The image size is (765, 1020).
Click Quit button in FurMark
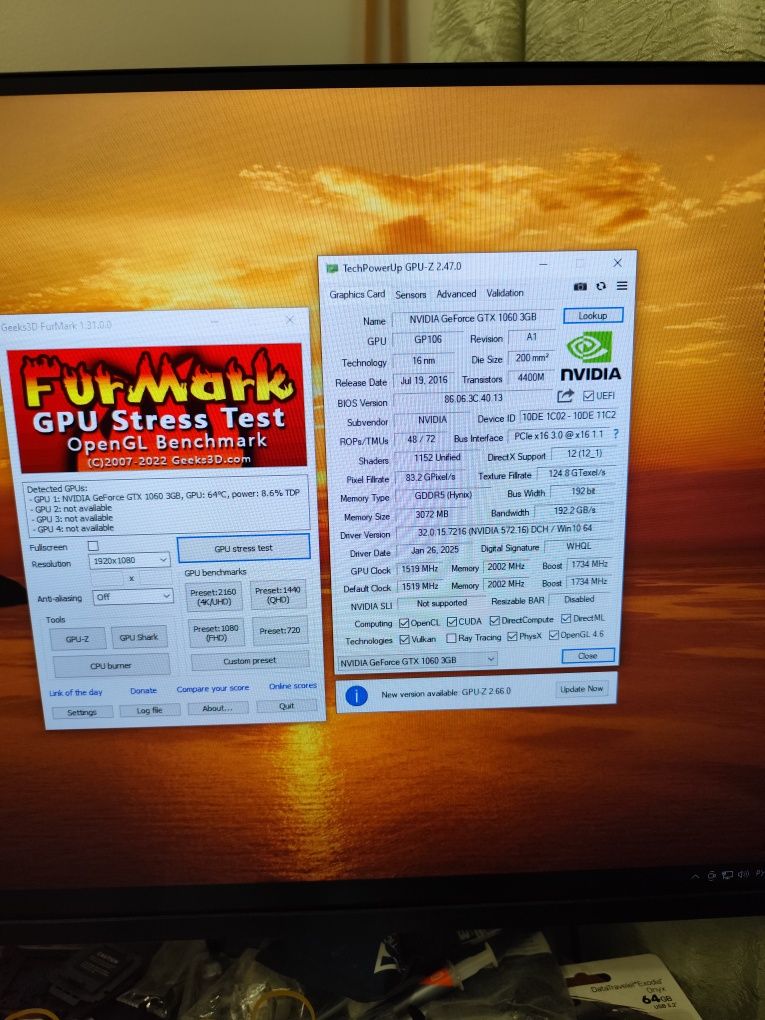point(287,706)
